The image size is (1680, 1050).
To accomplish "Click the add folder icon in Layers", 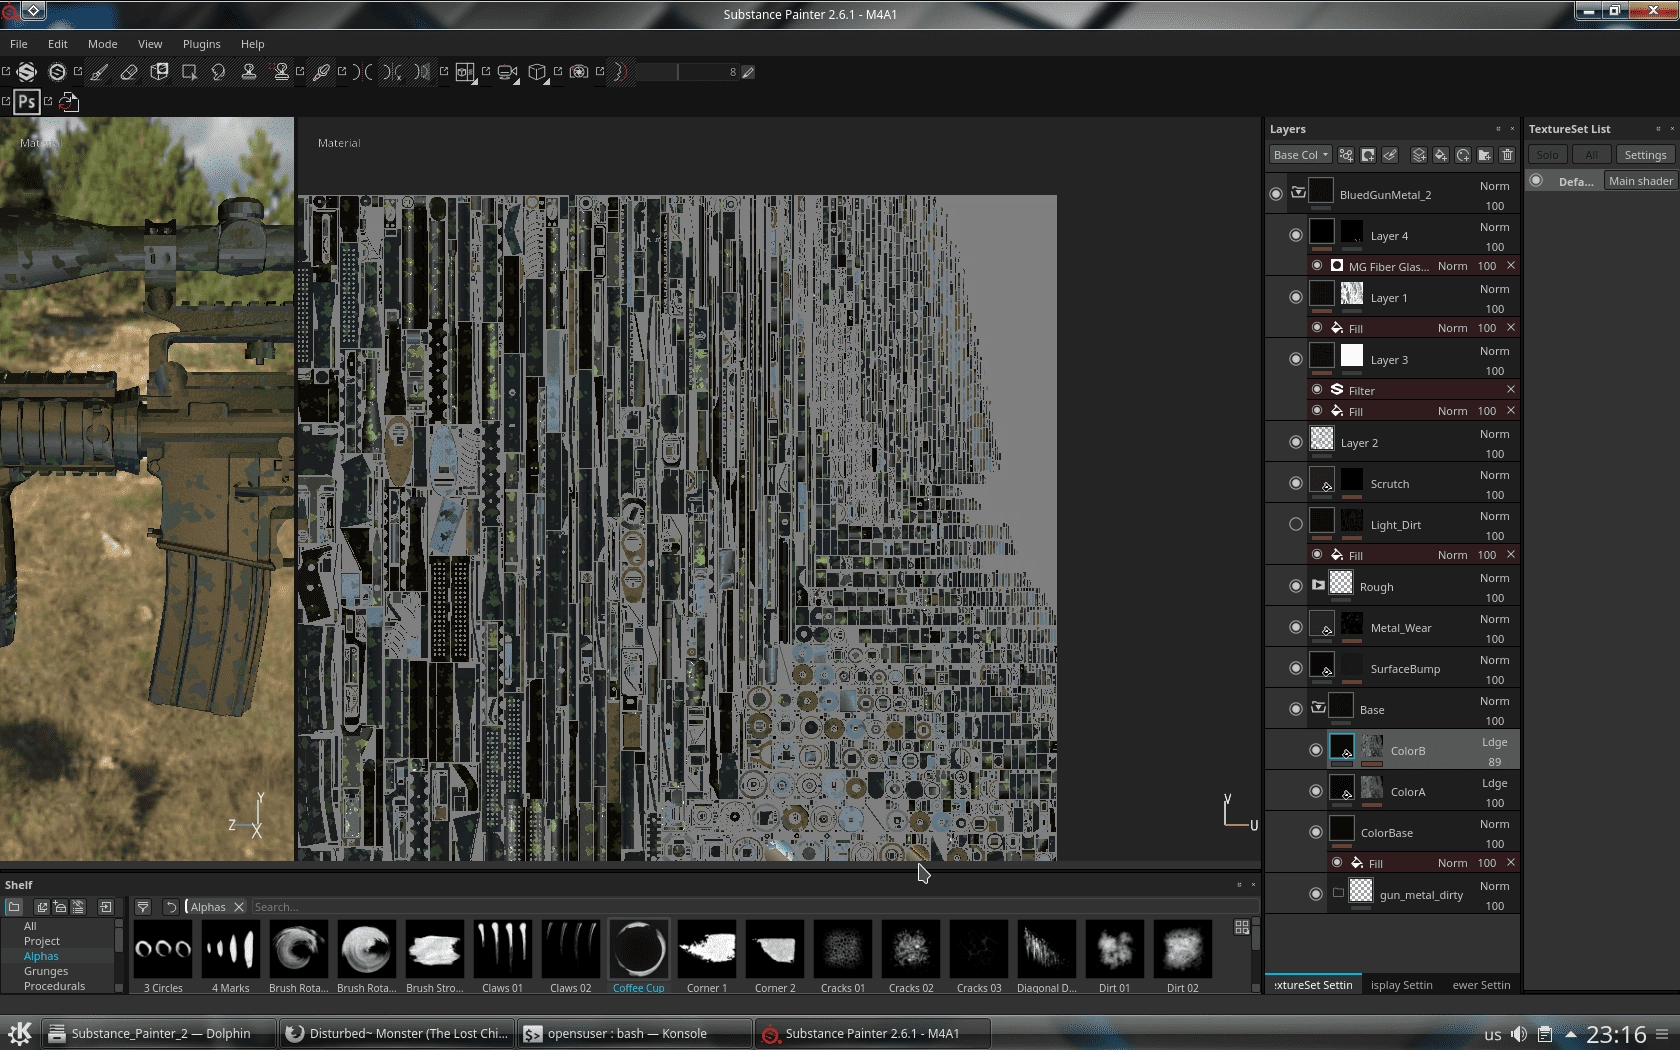I will [1485, 155].
